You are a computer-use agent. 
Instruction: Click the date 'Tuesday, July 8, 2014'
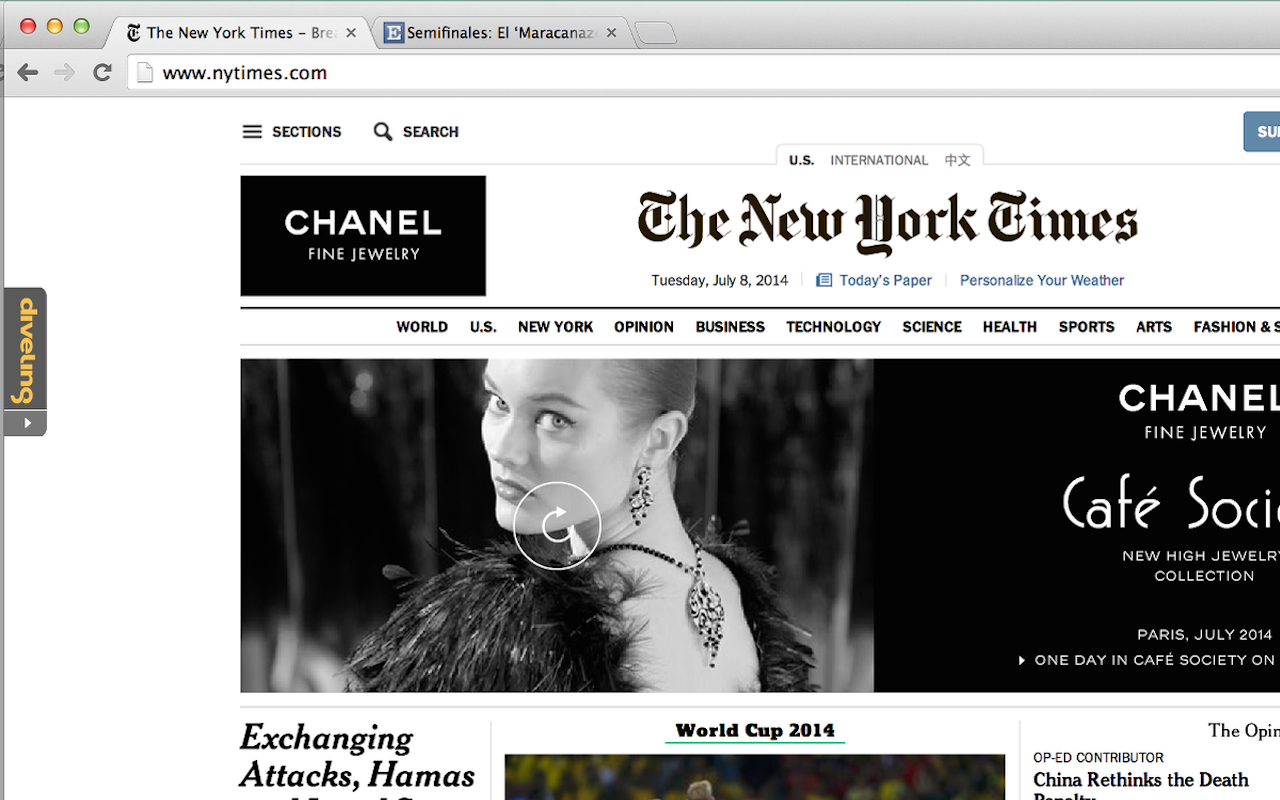720,280
